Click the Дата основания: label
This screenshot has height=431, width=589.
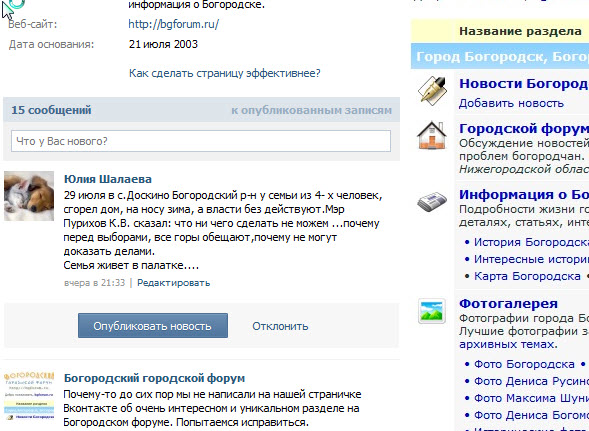pyautogui.click(x=51, y=44)
